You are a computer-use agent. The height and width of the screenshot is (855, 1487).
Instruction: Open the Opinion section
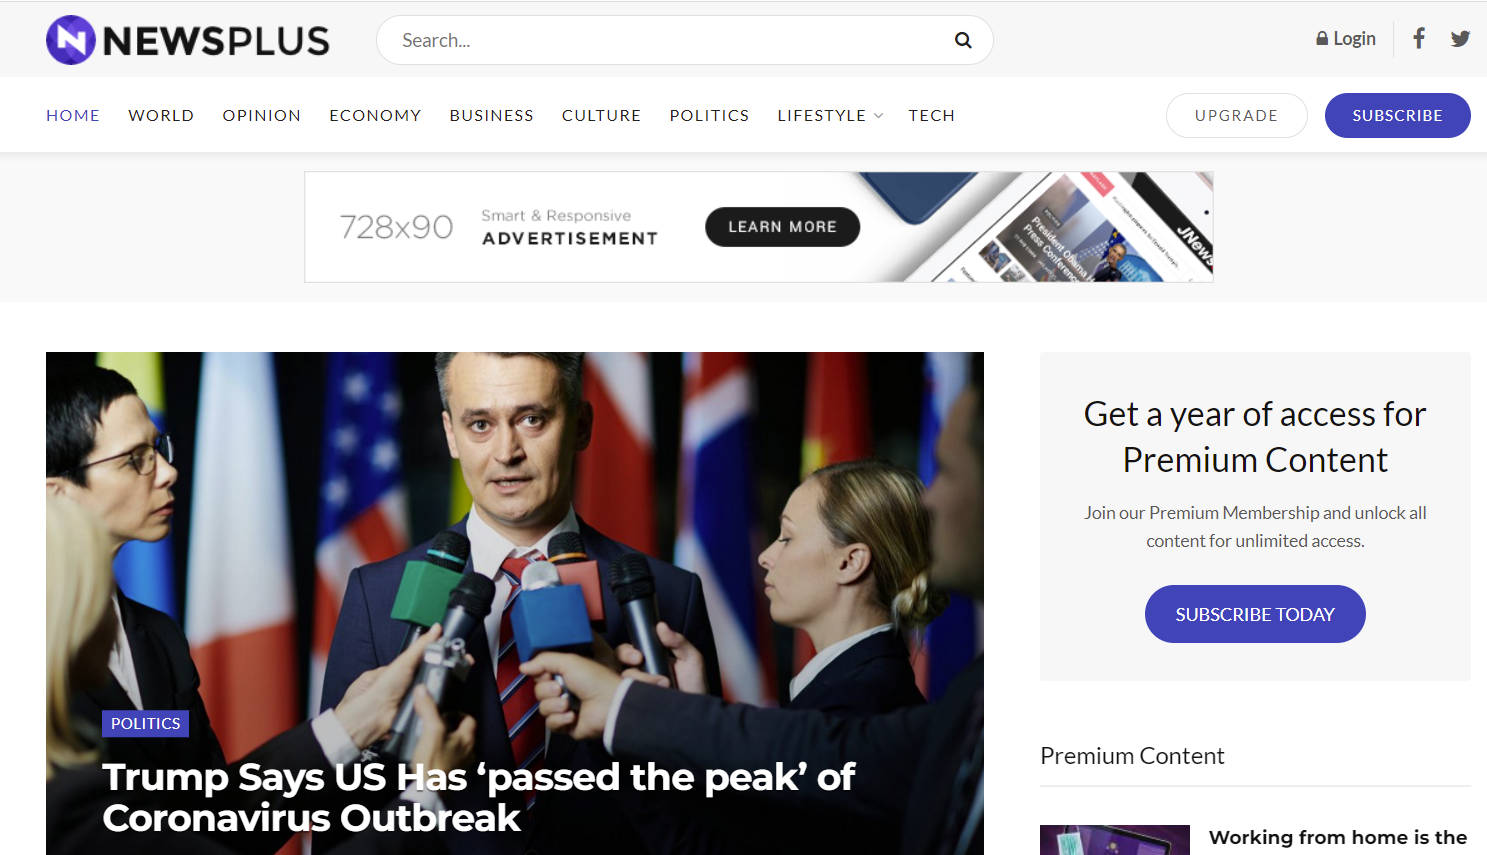(262, 115)
